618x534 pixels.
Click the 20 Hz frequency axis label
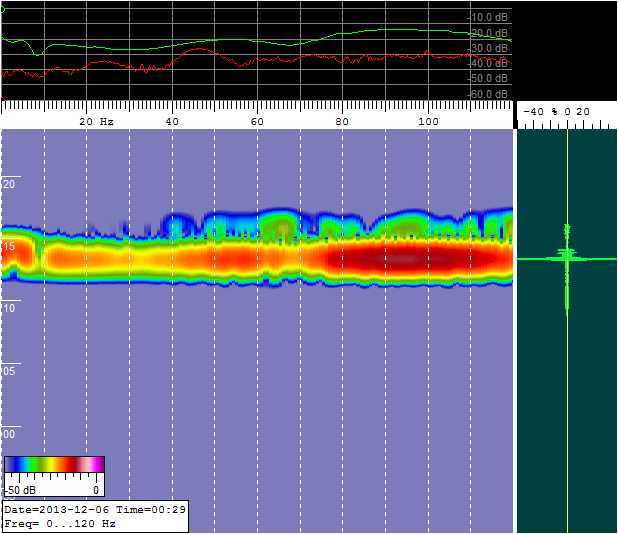click(96, 121)
